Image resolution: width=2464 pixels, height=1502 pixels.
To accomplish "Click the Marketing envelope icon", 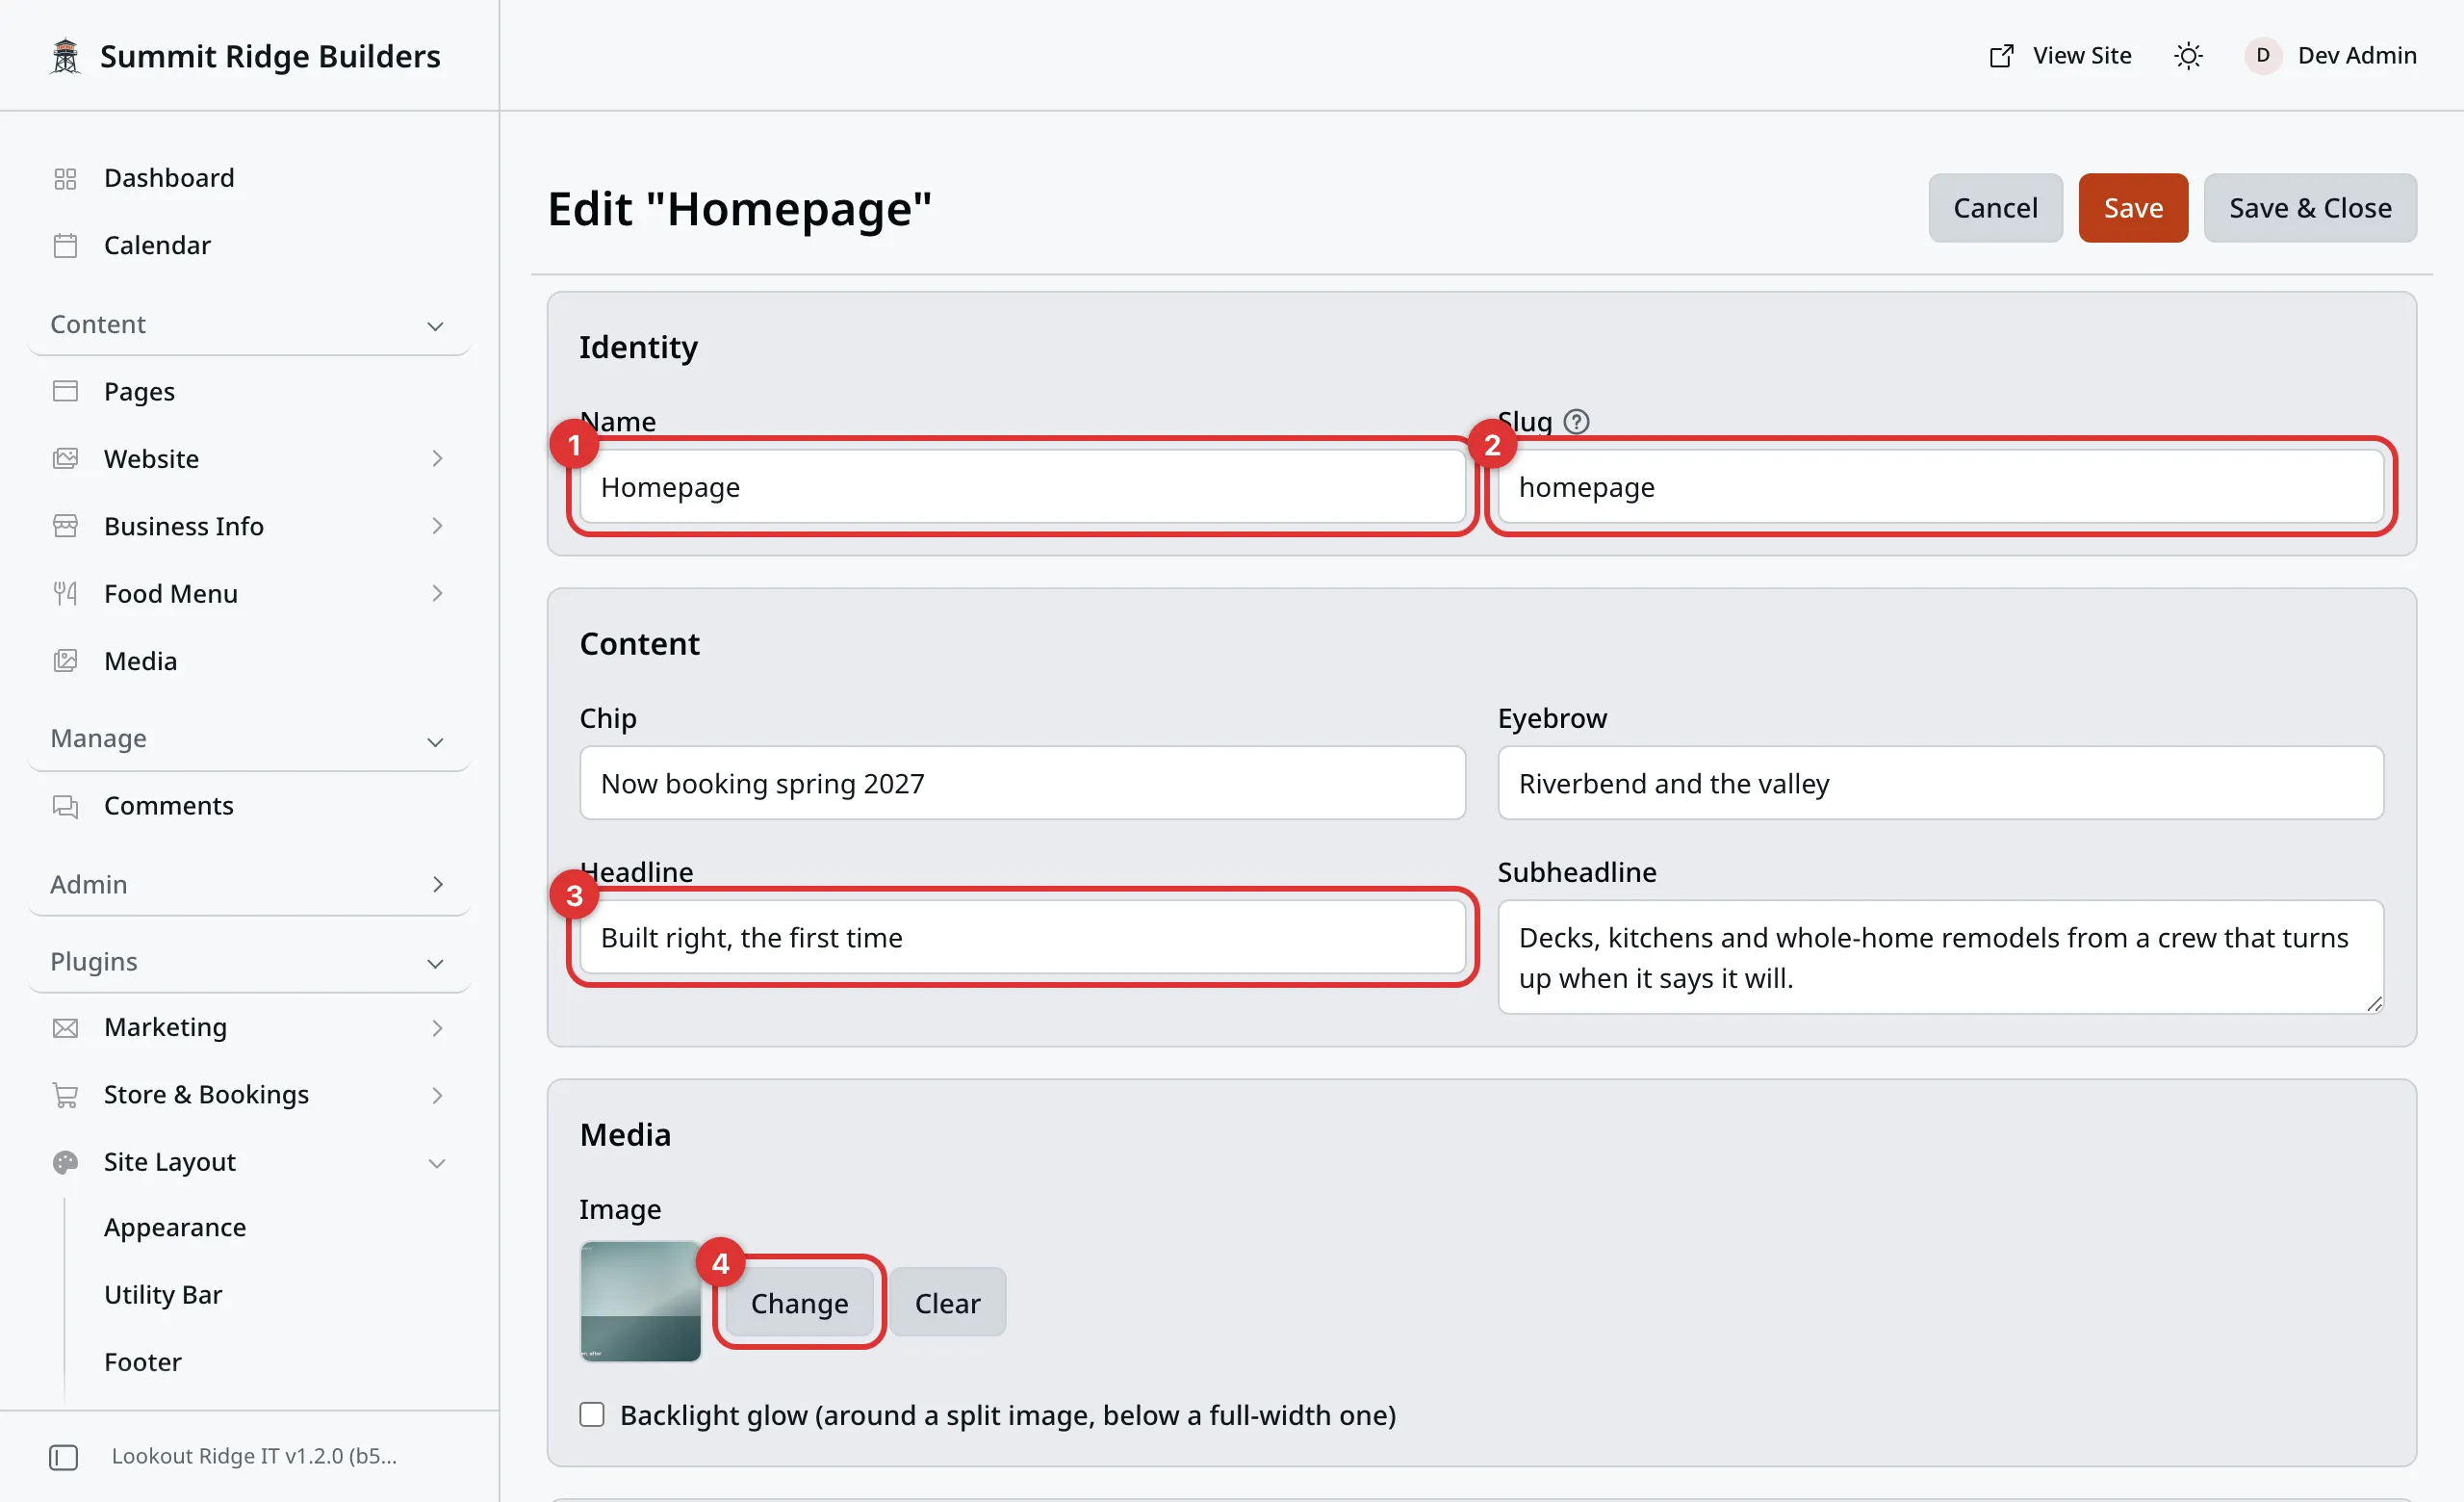I will pos(65,1027).
